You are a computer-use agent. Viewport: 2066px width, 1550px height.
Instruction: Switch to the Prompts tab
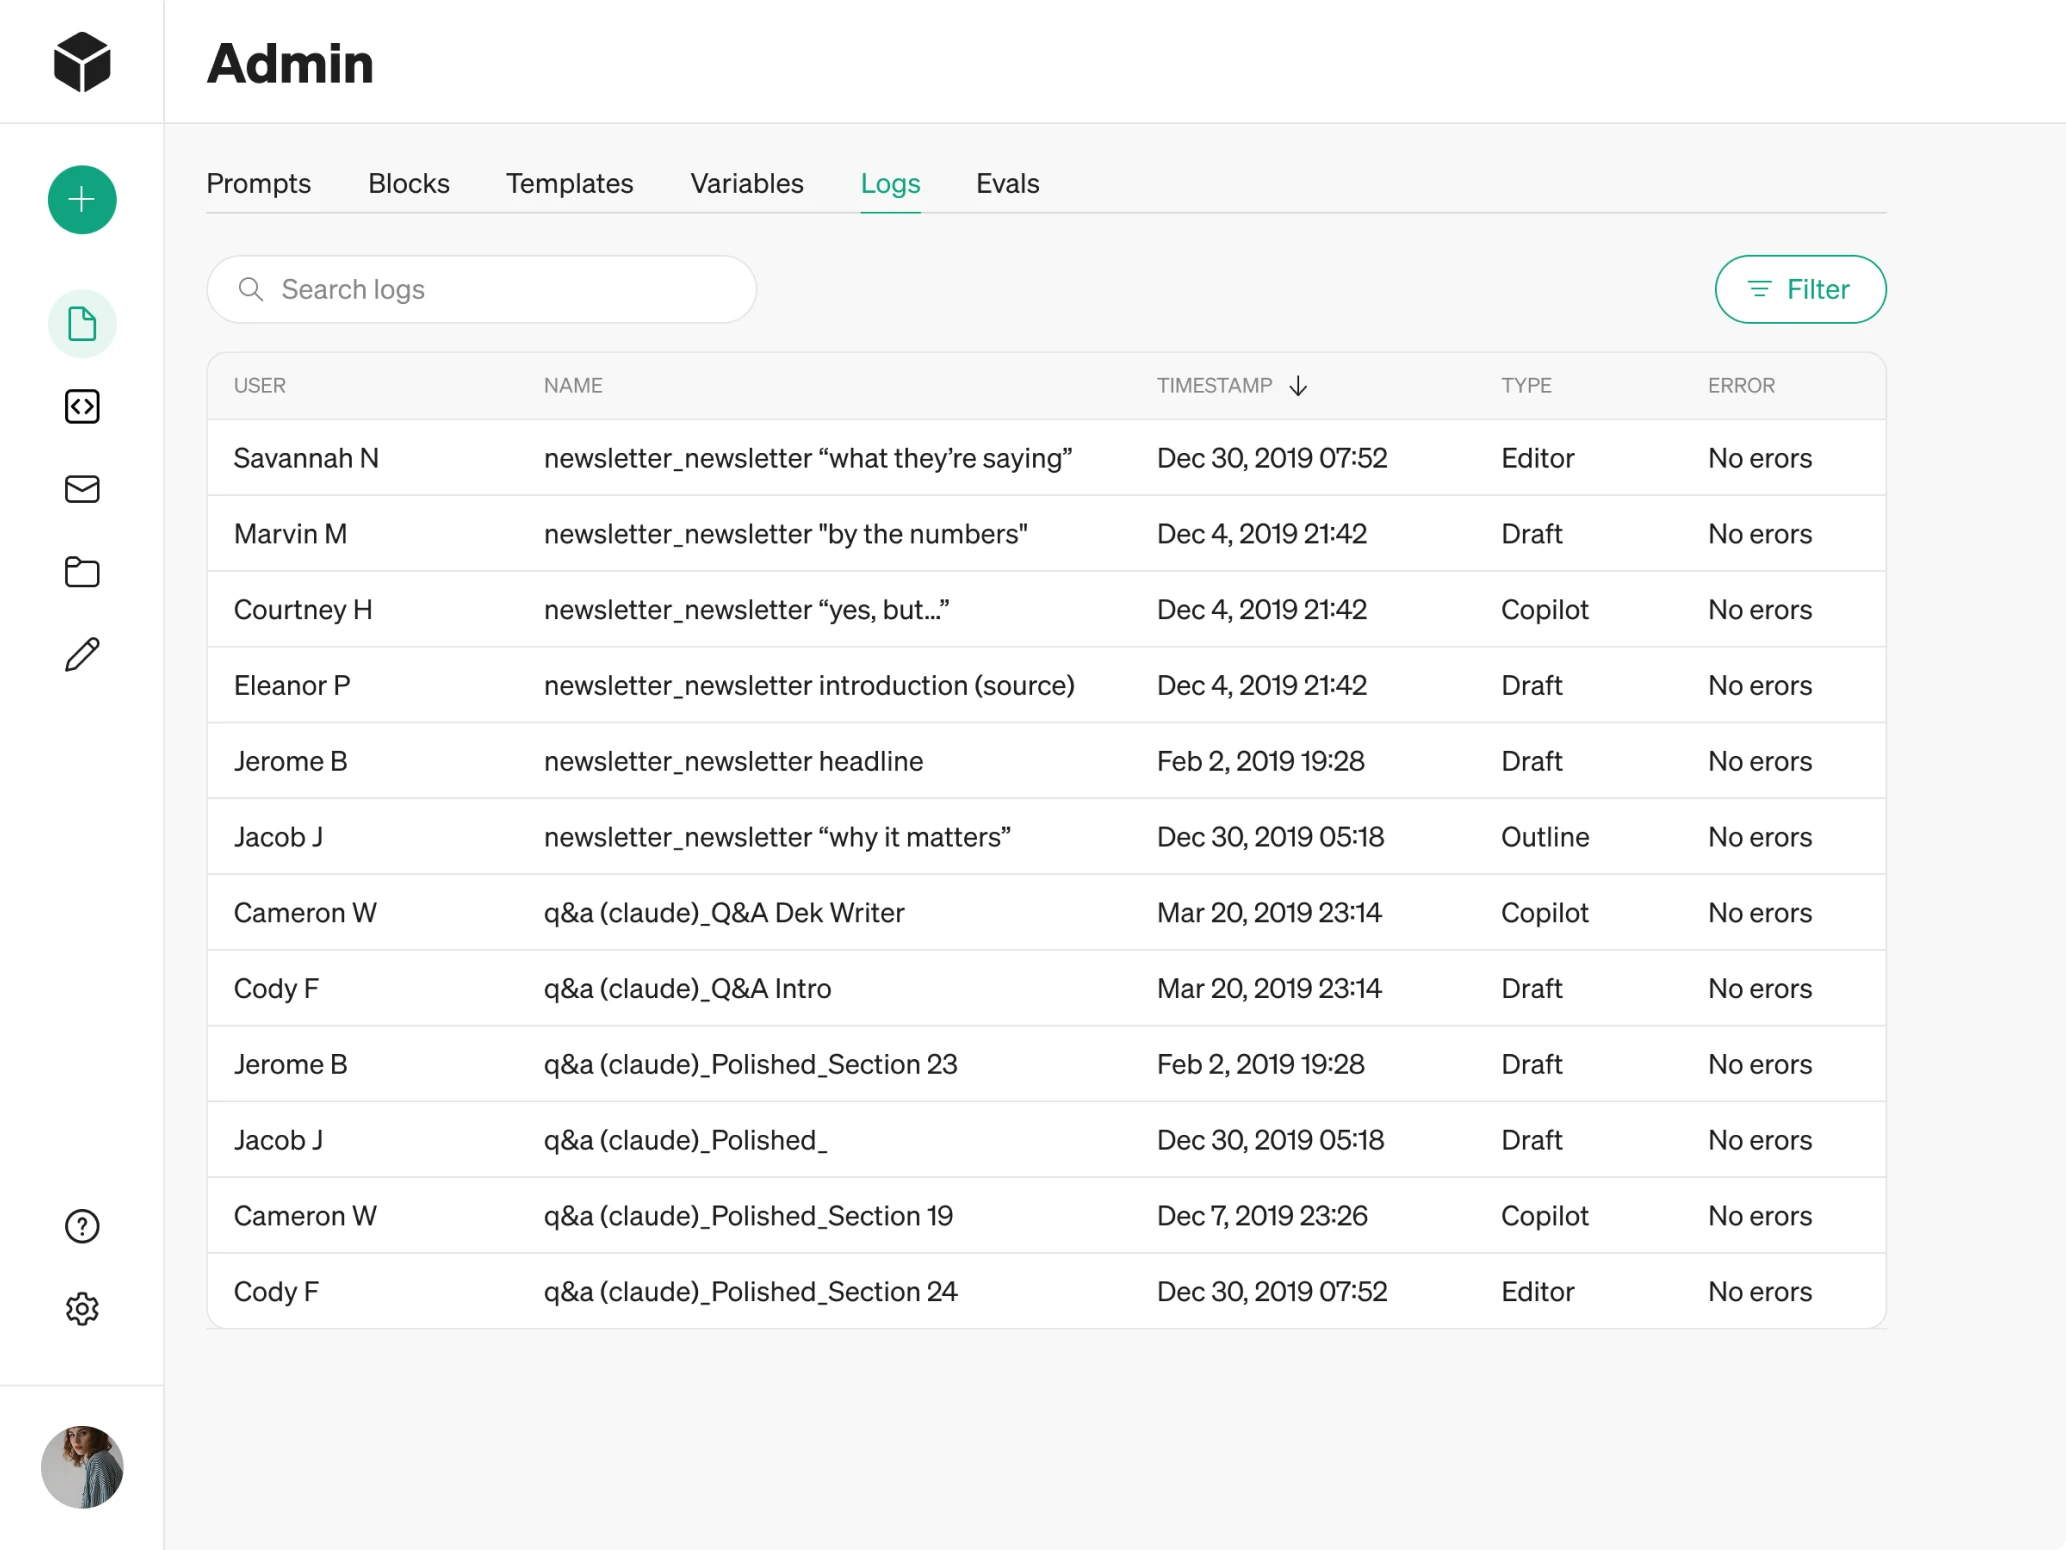click(258, 183)
